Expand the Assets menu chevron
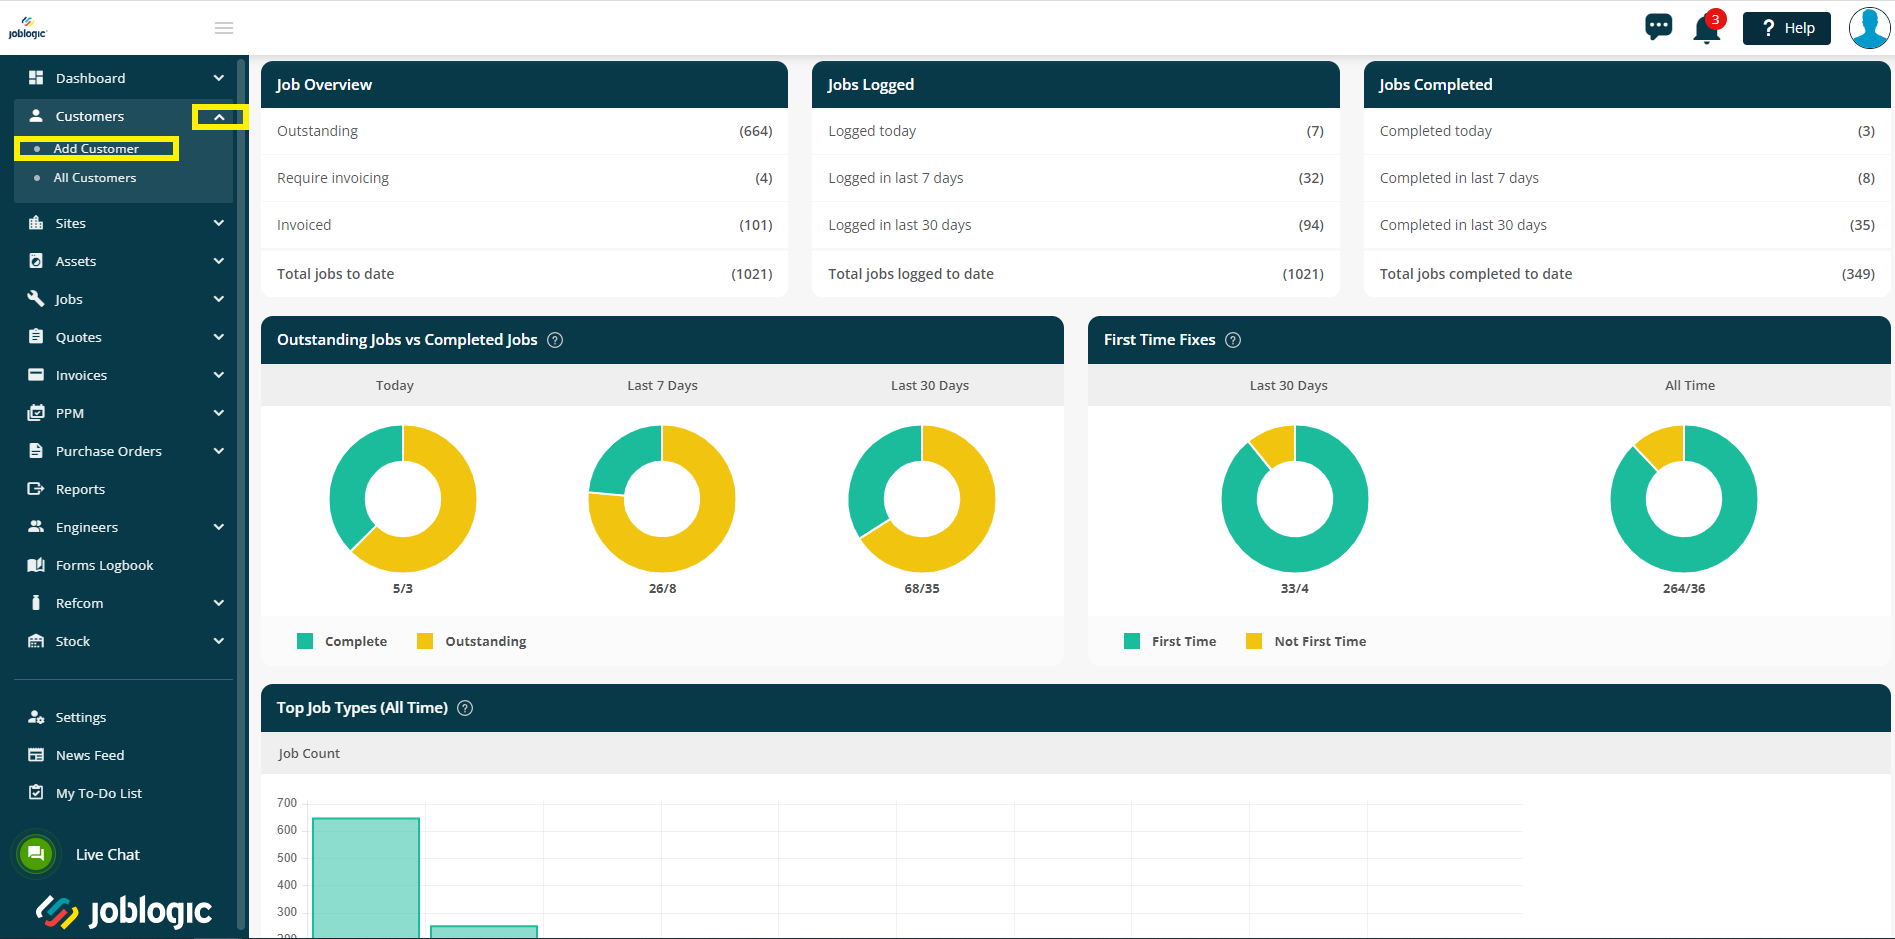Viewport: 1895px width, 939px height. click(x=219, y=261)
